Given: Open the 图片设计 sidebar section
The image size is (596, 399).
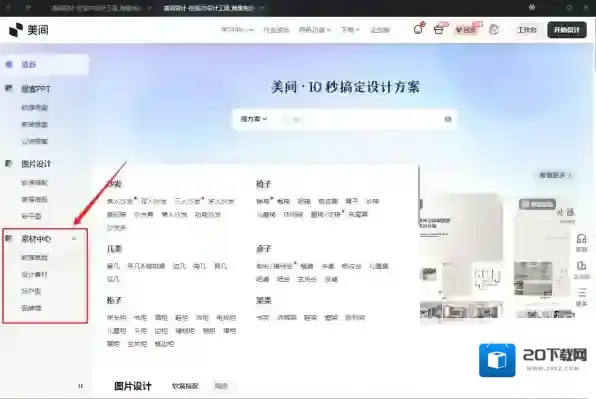Looking at the screenshot, I should pyautogui.click(x=36, y=164).
